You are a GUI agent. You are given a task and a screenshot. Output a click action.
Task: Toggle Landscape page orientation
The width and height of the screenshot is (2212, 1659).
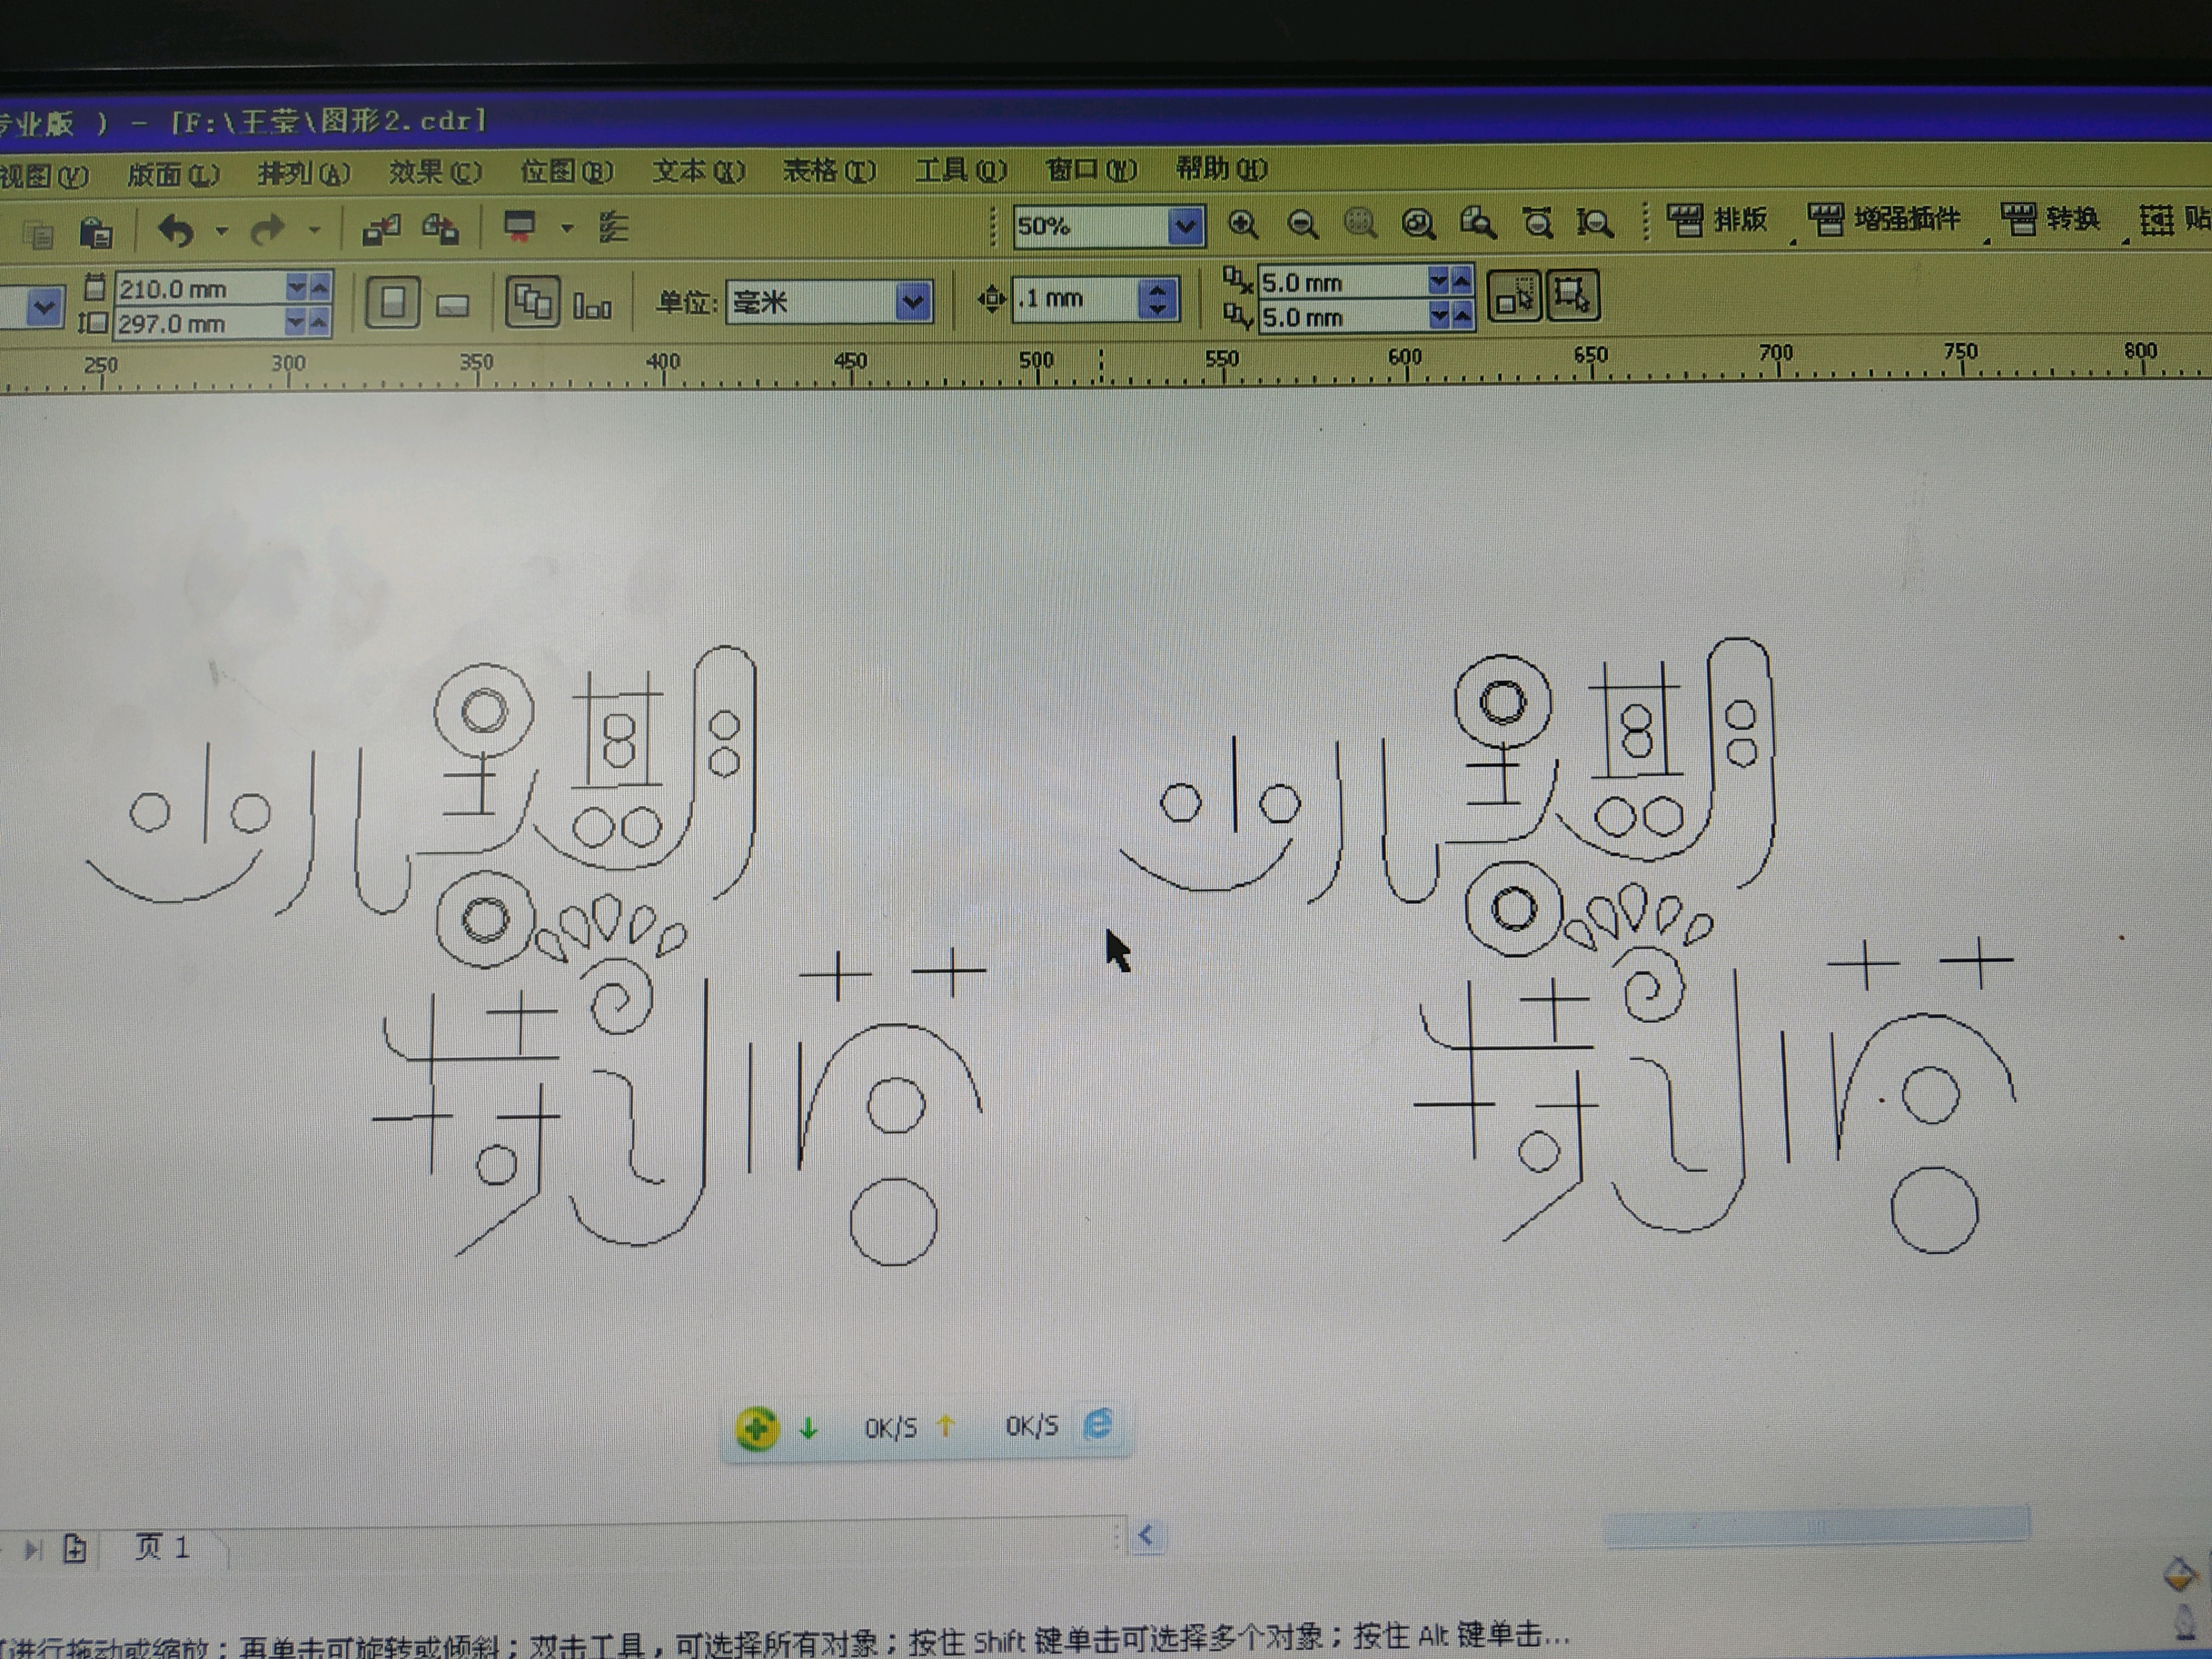(453, 305)
